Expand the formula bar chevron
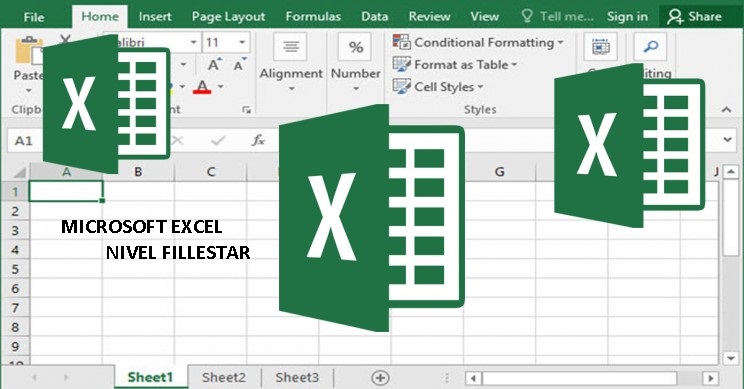 coord(728,140)
